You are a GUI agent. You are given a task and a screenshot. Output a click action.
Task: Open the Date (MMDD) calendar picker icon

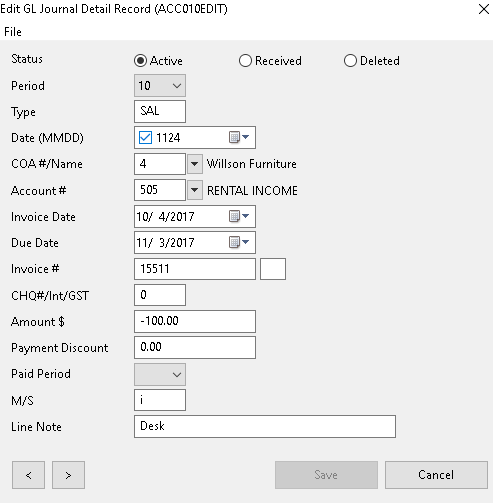pyautogui.click(x=239, y=137)
